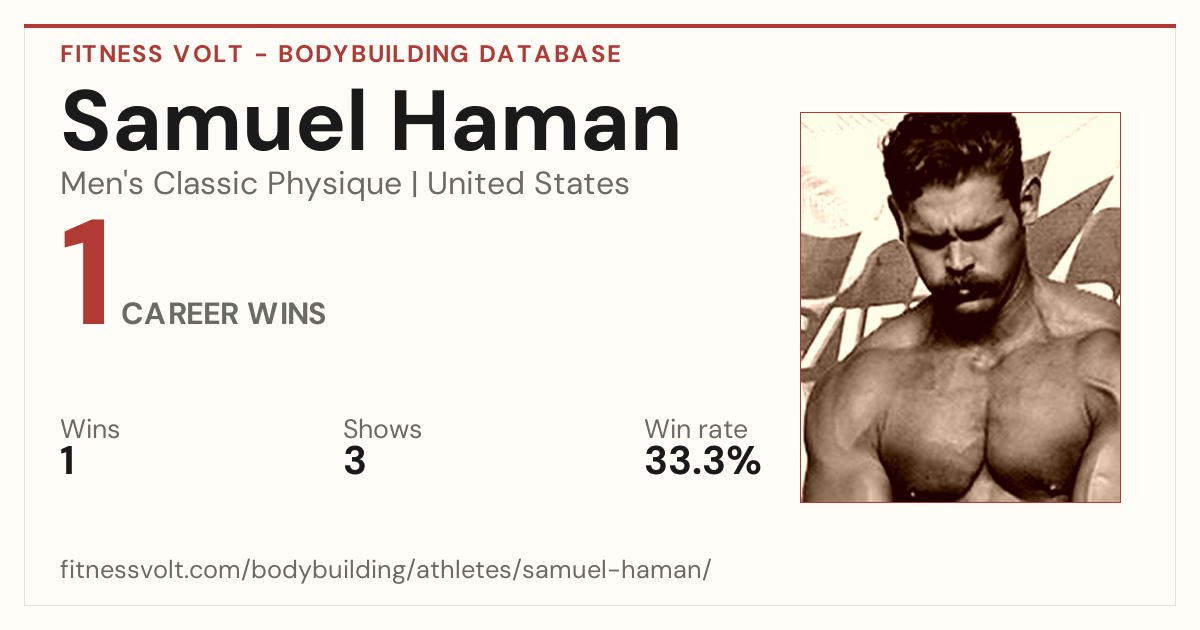Viewport: 1200px width, 630px height.
Task: Click the CAREER WINS label
Action: [x=224, y=314]
